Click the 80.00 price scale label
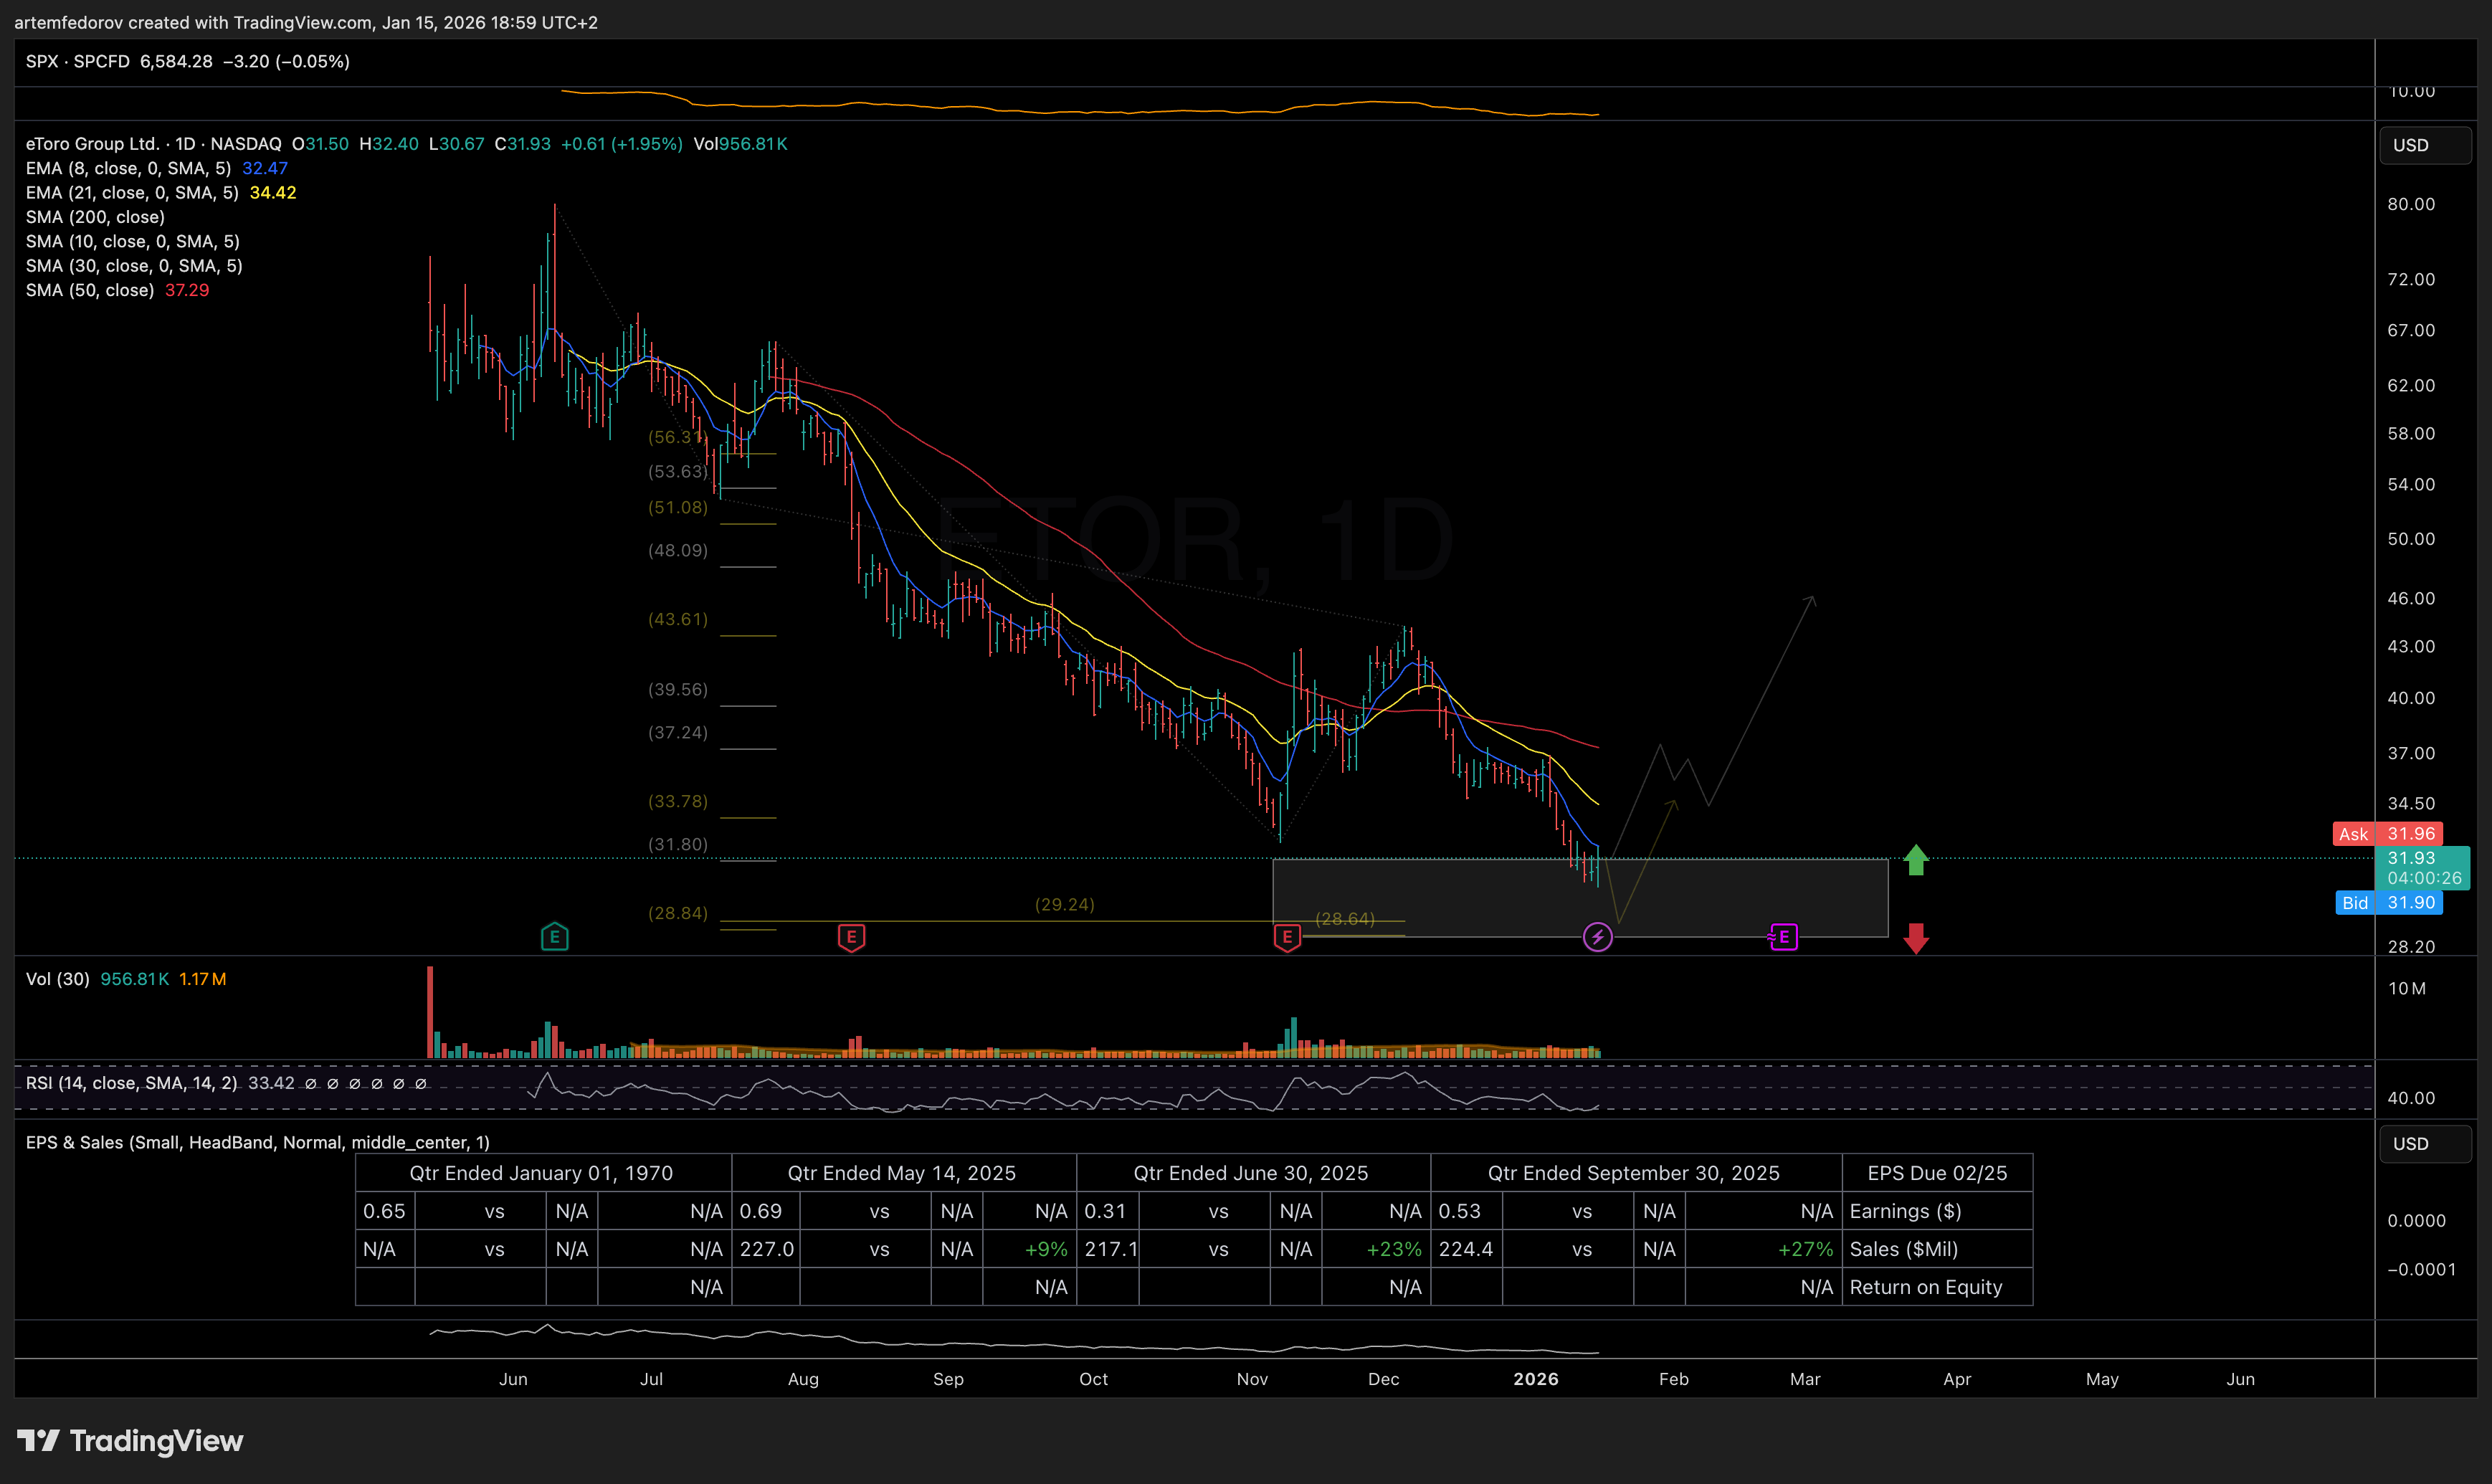 (x=2411, y=204)
